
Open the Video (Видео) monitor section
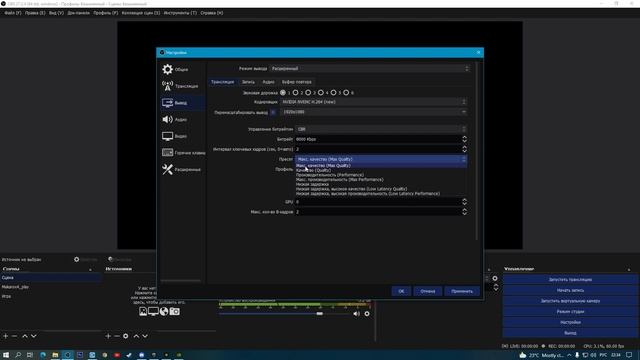(x=175, y=136)
